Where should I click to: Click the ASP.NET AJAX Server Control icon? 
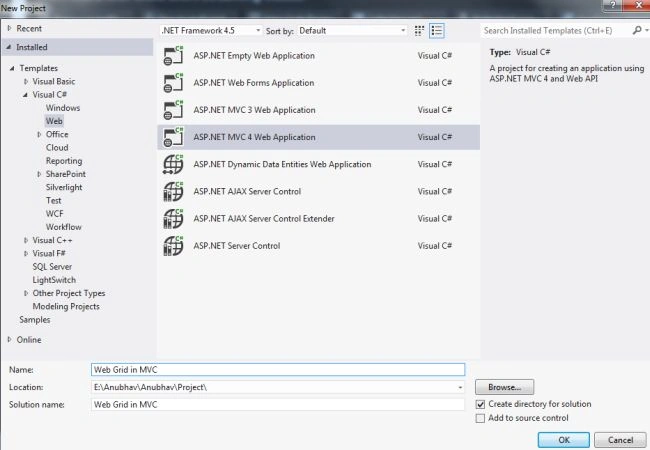pos(173,191)
